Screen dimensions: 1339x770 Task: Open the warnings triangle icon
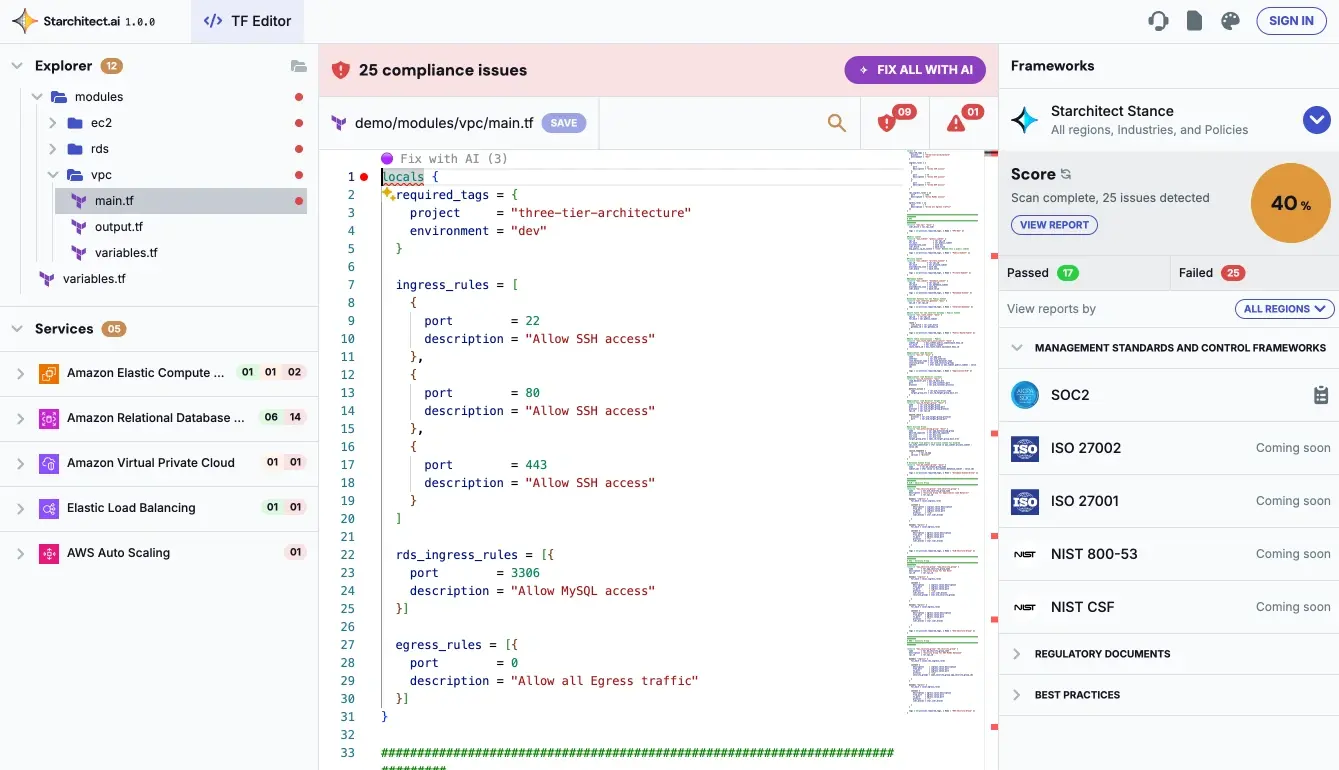coord(956,123)
